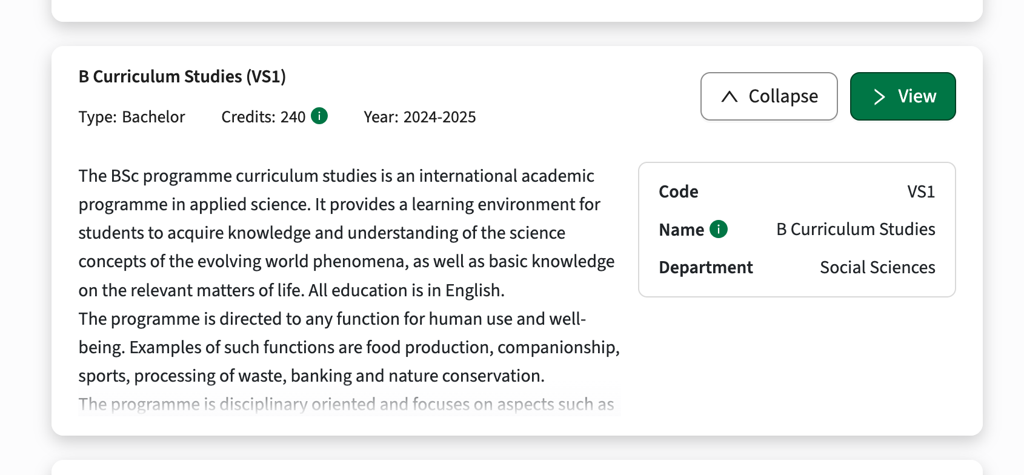Select the "Type: Bachelor" text
This screenshot has height=475, width=1024.
pos(132,117)
